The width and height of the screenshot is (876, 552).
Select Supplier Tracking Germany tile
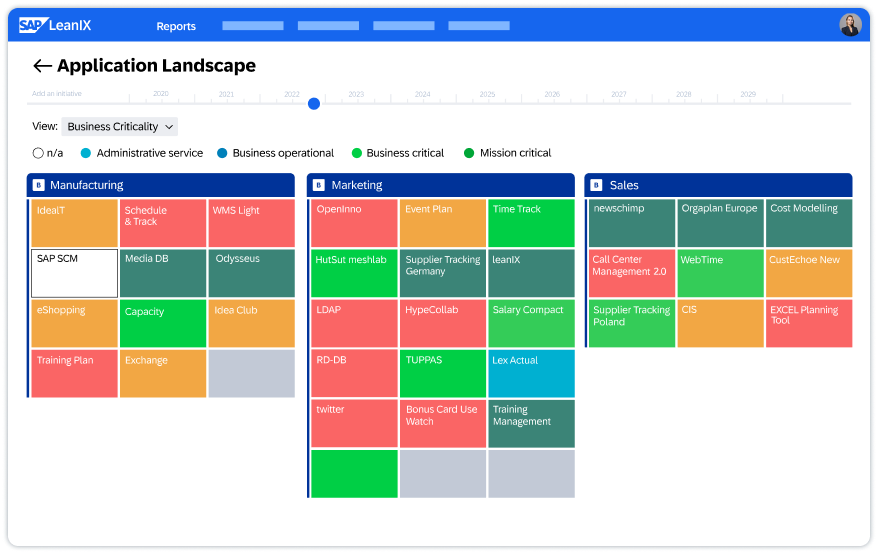(442, 273)
